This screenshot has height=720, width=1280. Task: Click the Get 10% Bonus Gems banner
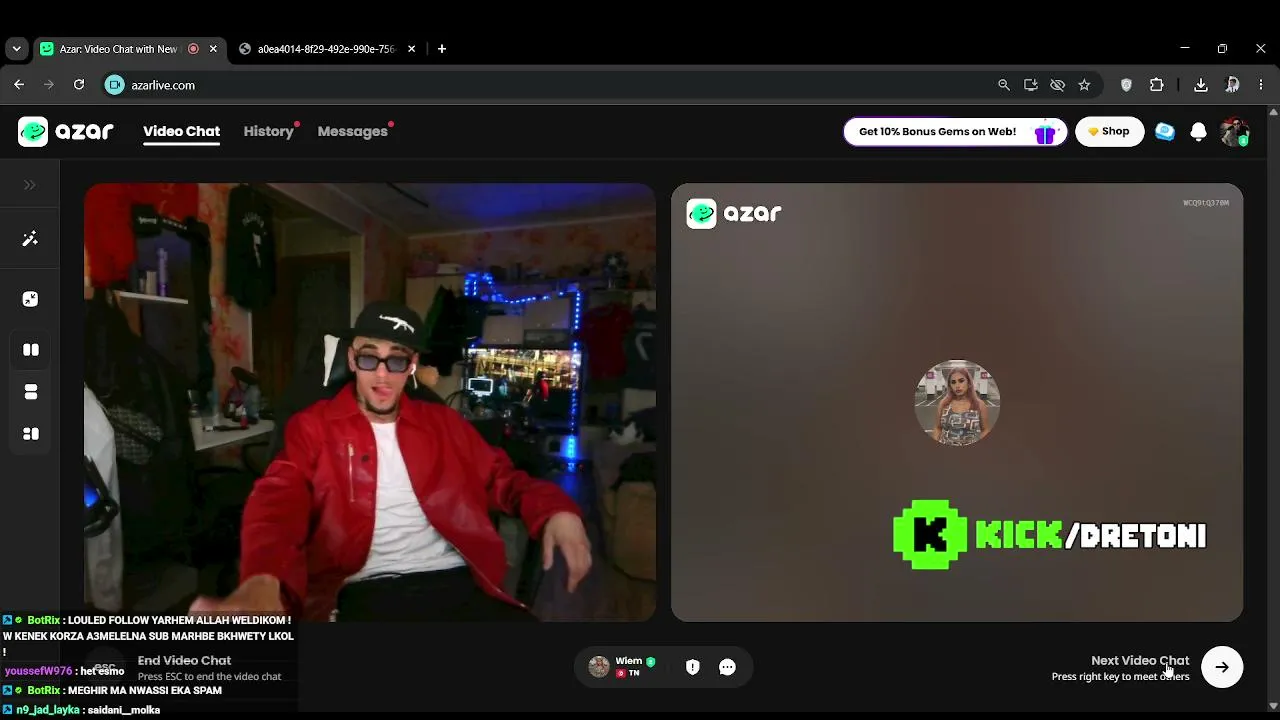pos(955,132)
